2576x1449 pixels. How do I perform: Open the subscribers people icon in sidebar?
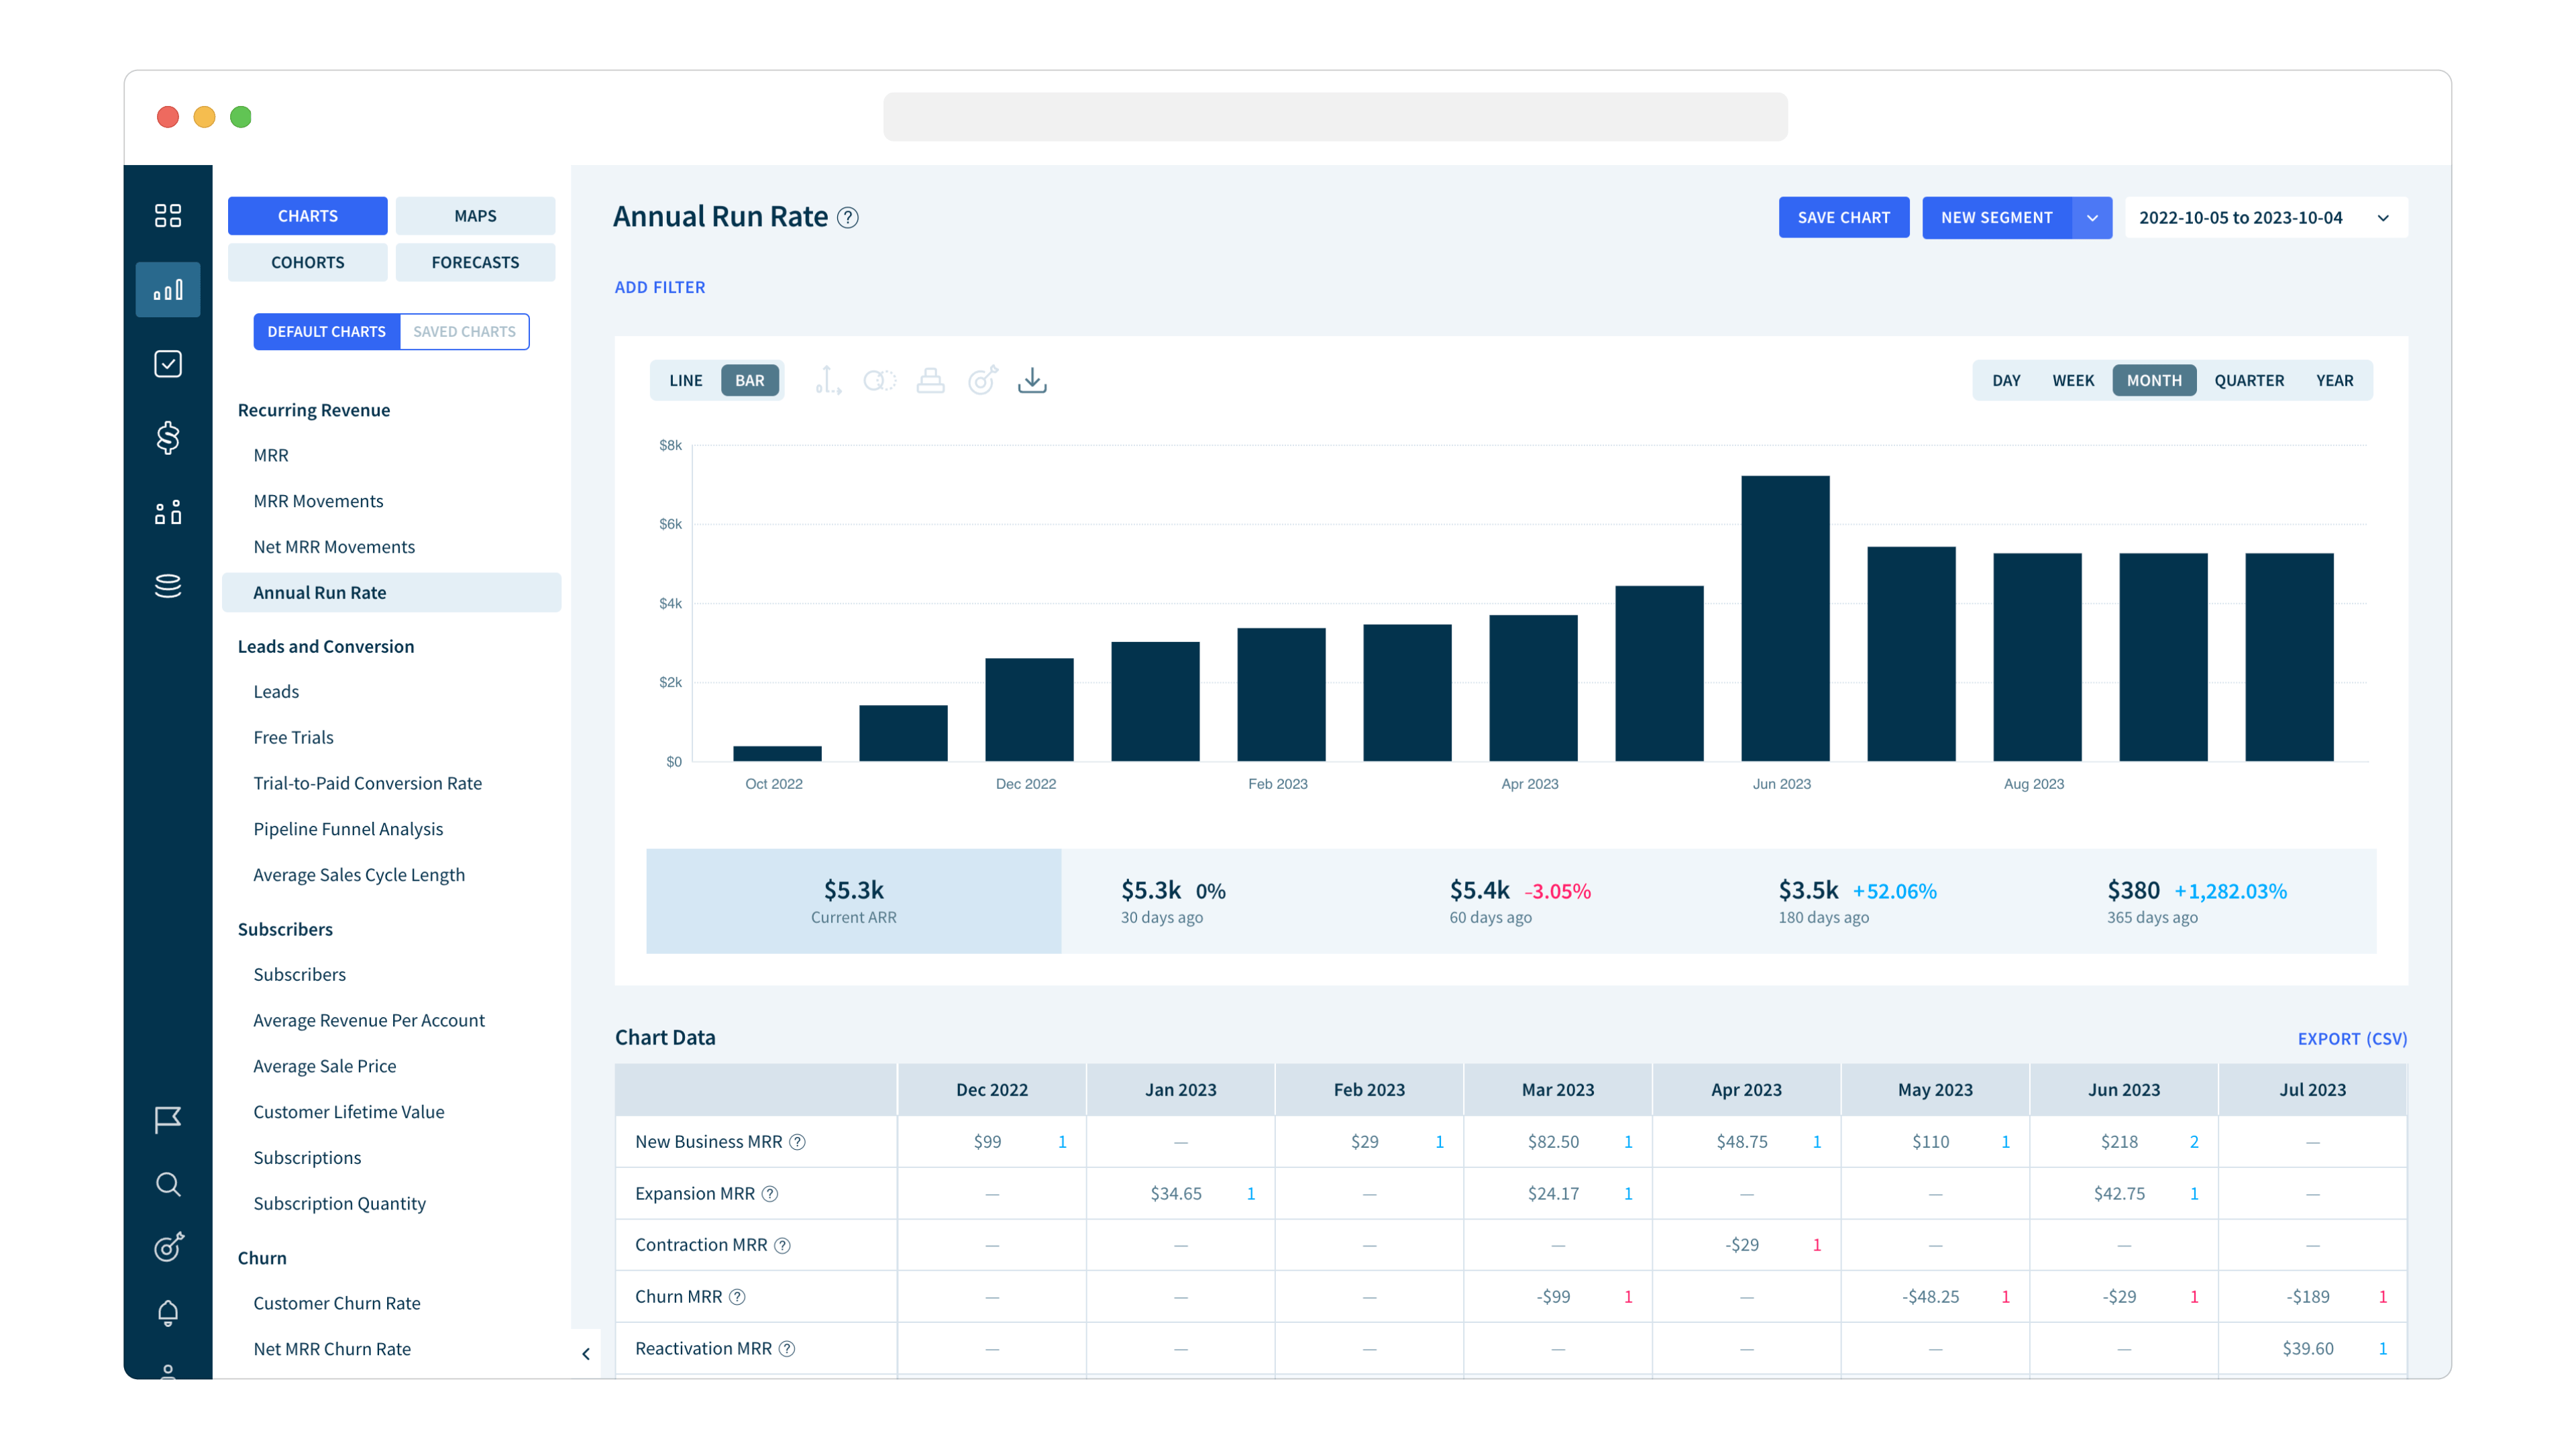168,512
